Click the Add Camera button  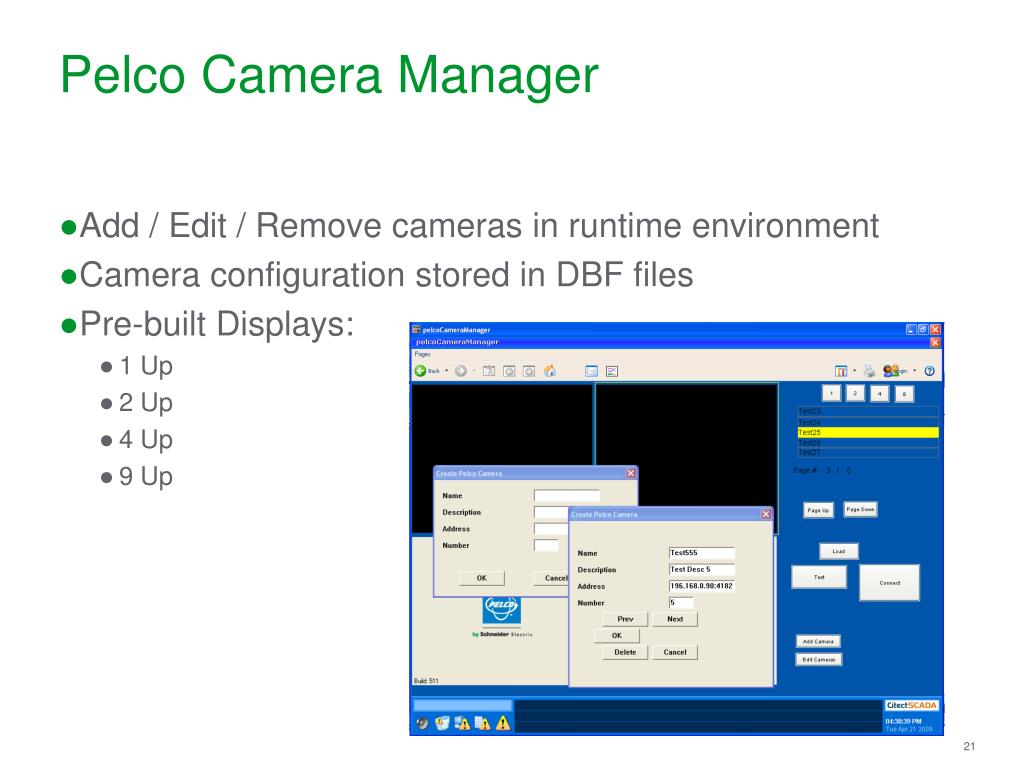pyautogui.click(x=818, y=641)
